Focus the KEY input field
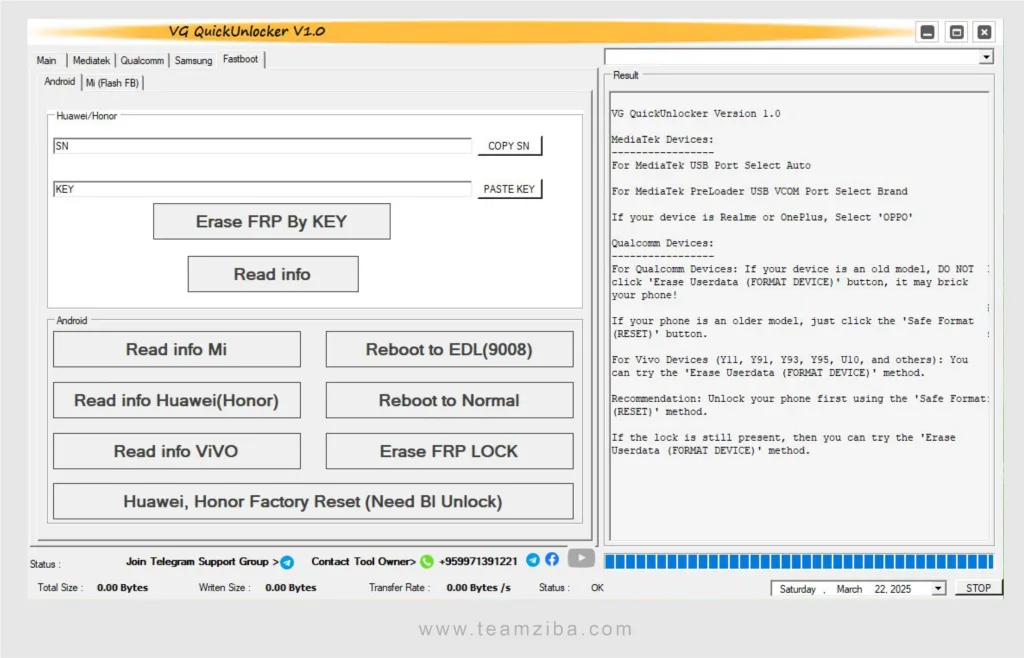The image size is (1024, 658). (x=262, y=189)
